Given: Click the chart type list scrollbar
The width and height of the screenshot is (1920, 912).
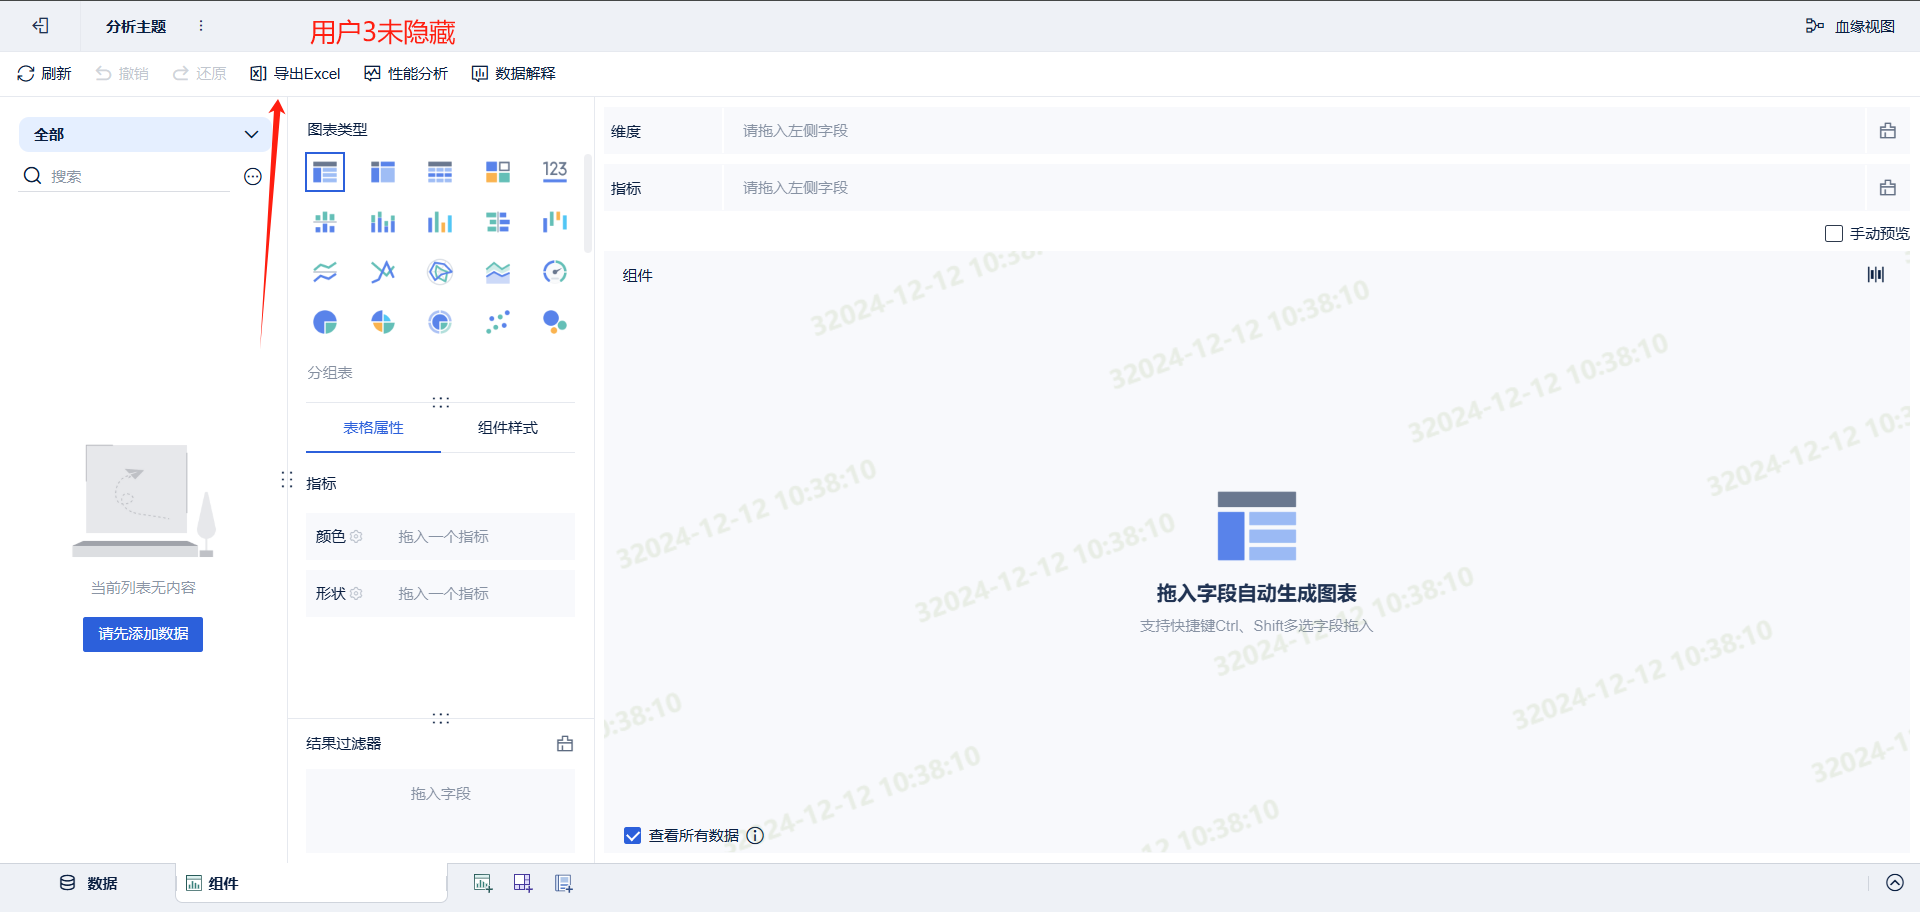Looking at the screenshot, I should point(588,203).
